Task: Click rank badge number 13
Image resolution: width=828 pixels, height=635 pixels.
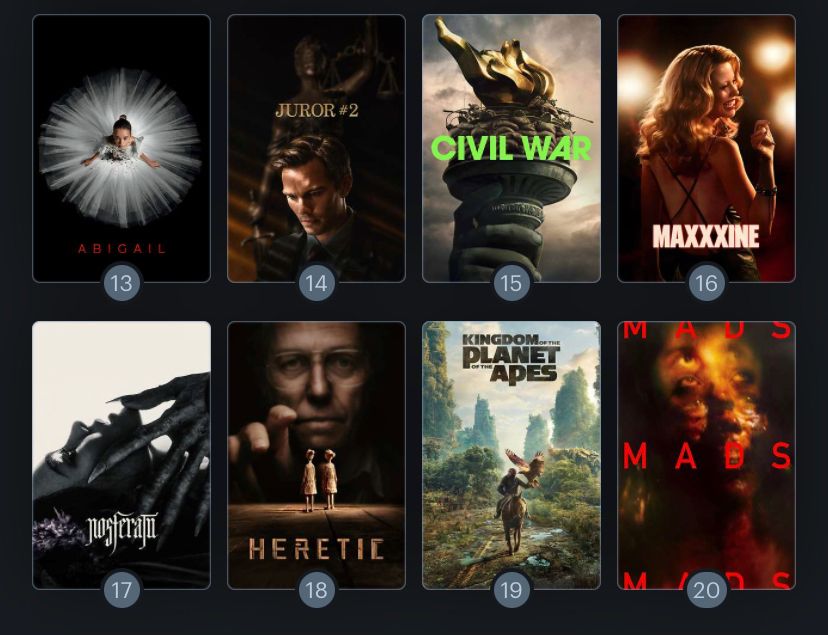Action: pyautogui.click(x=121, y=283)
